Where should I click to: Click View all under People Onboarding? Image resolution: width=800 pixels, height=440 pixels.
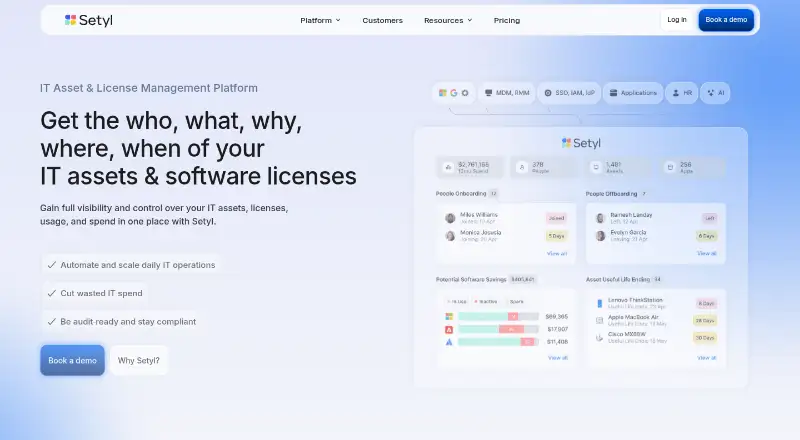coord(557,254)
